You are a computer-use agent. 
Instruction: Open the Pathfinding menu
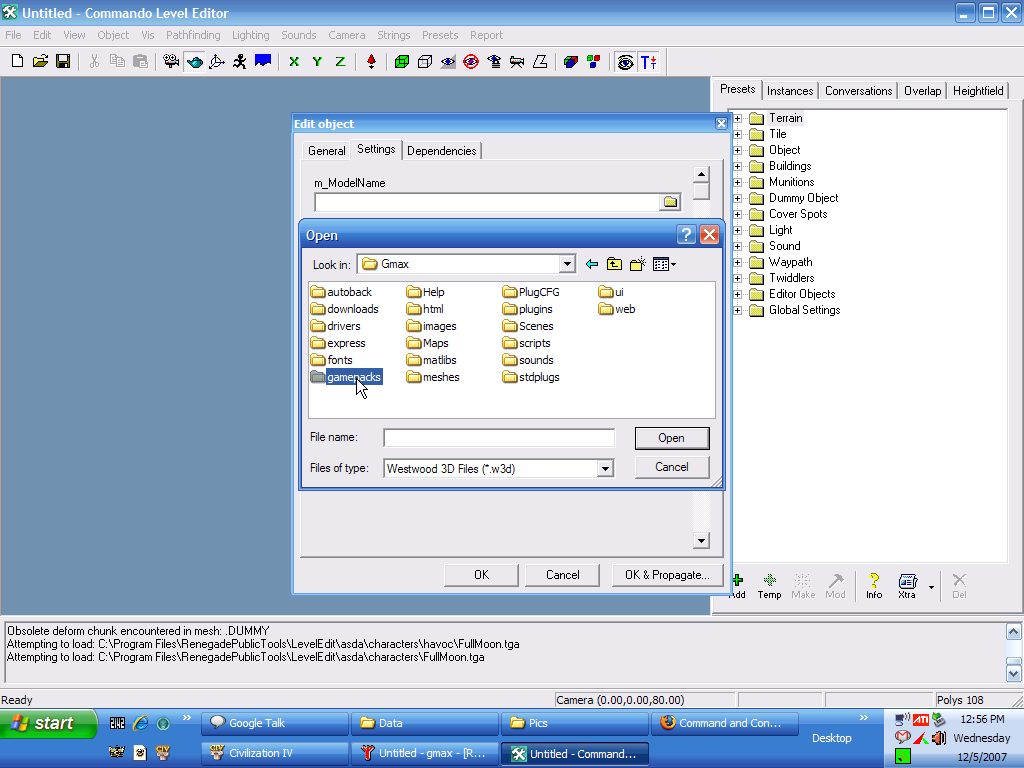pos(193,35)
